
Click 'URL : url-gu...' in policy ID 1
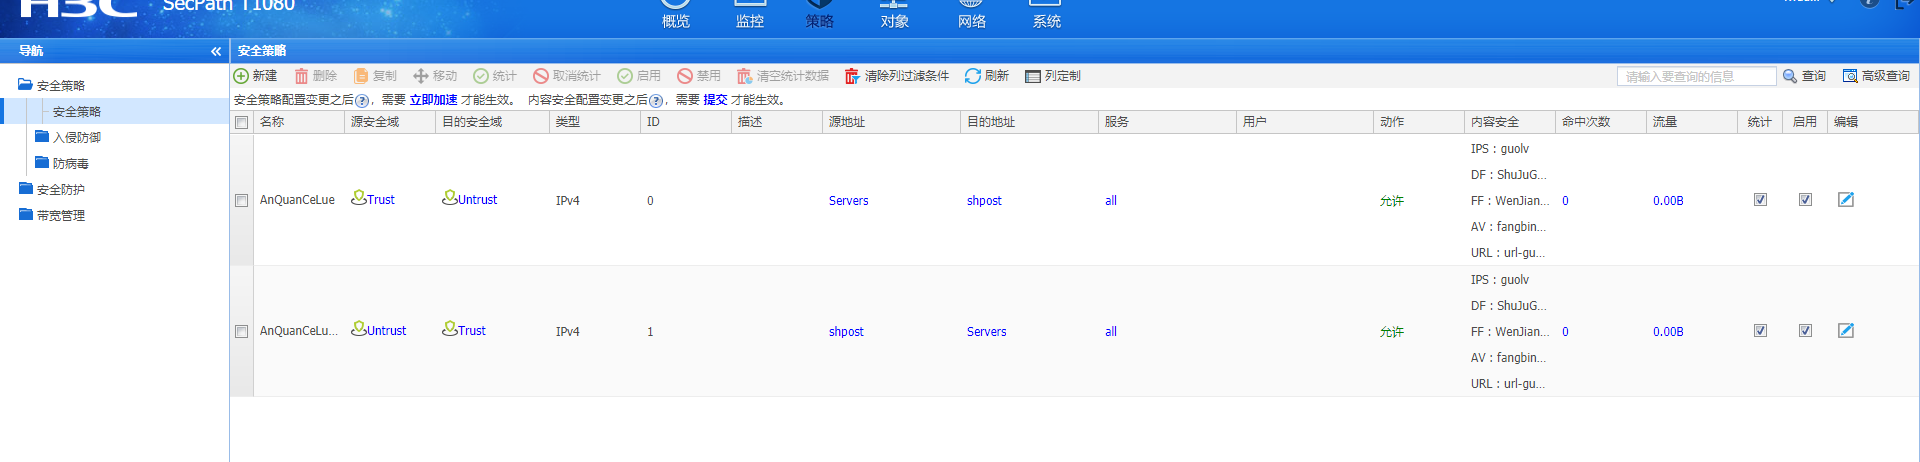(1508, 384)
